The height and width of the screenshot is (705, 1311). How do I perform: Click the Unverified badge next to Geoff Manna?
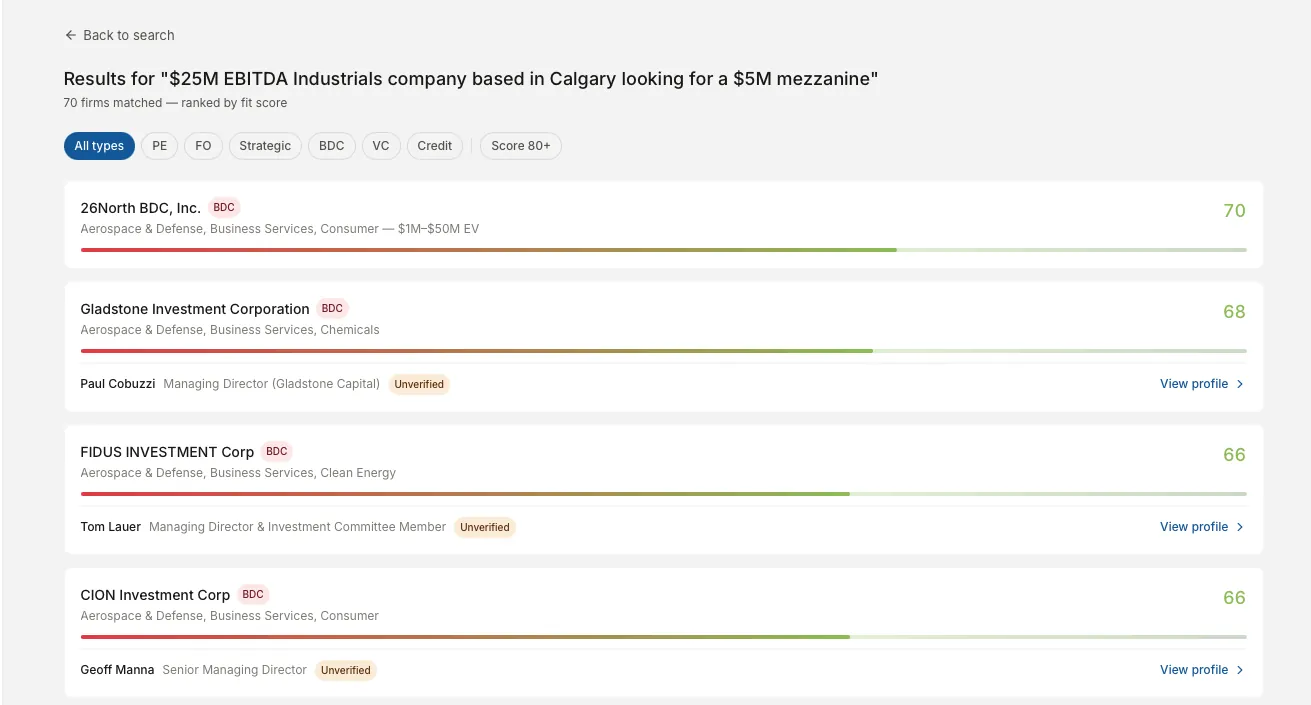346,669
